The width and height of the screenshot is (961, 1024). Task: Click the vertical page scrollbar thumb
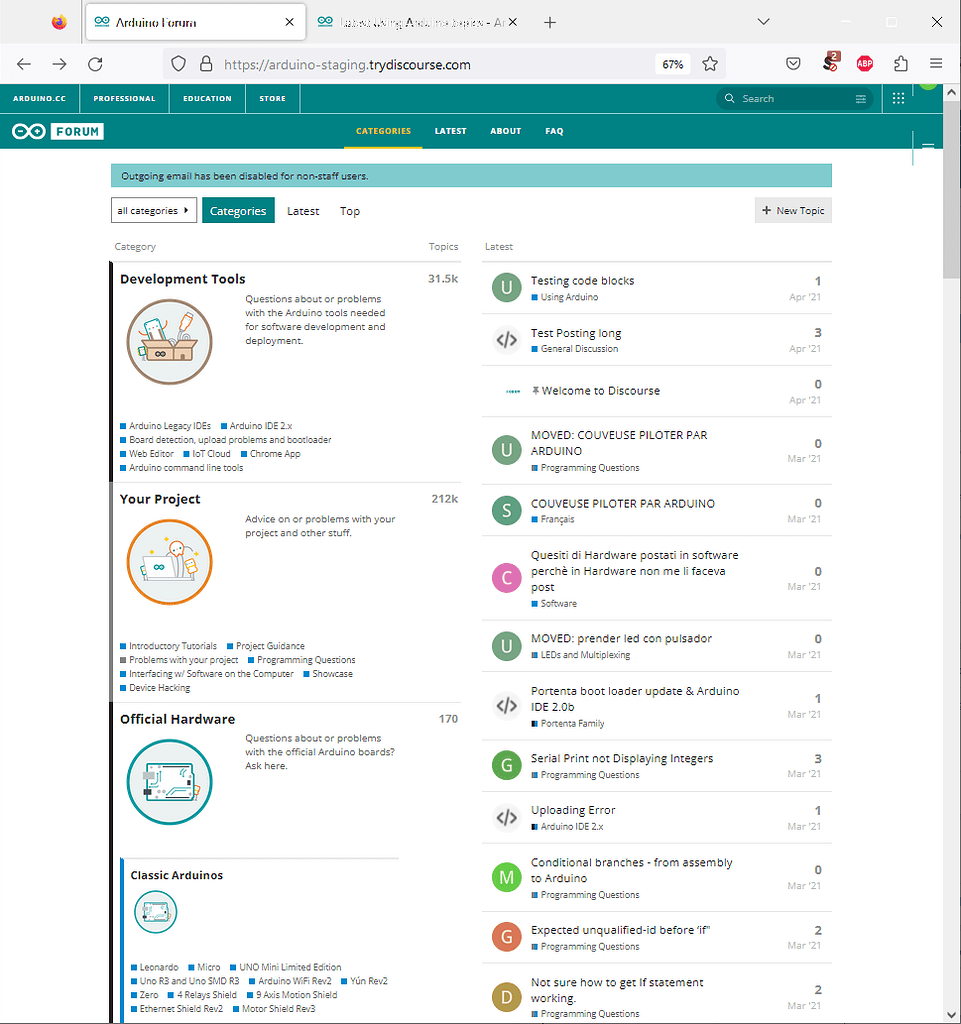952,189
